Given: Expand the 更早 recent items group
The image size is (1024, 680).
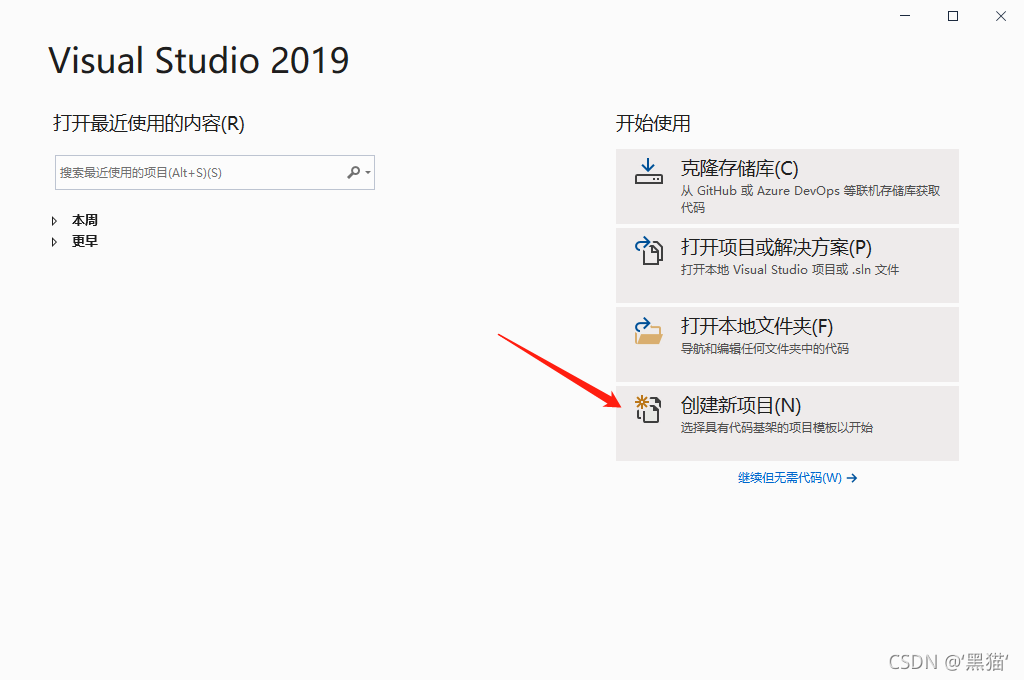Looking at the screenshot, I should click(x=54, y=242).
